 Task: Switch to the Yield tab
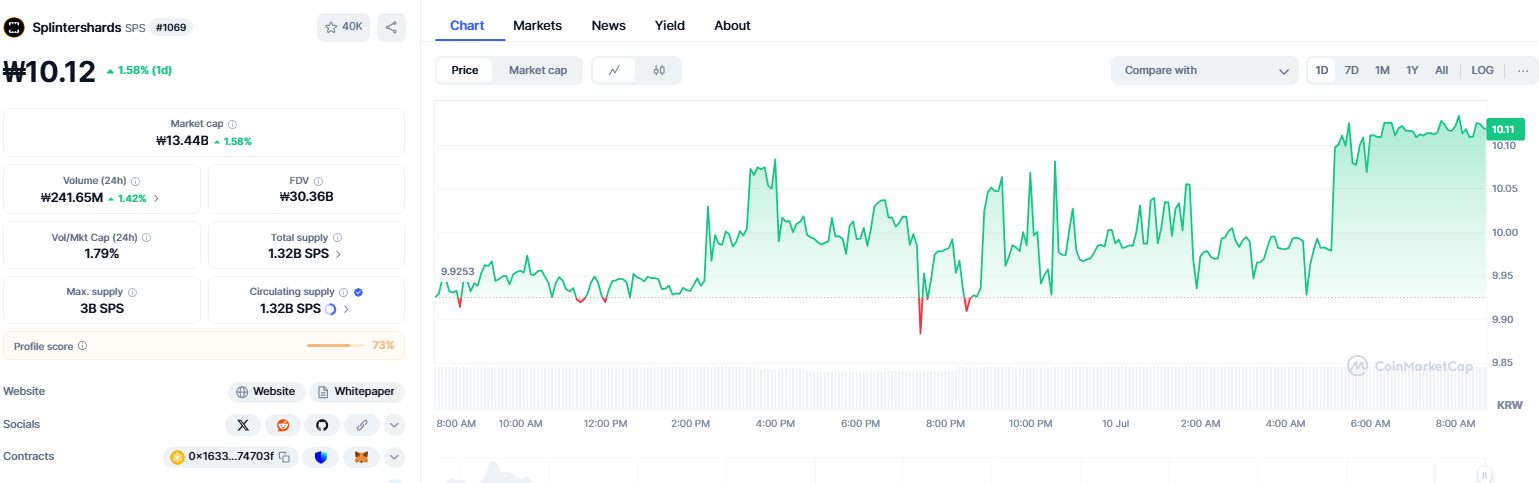[670, 25]
